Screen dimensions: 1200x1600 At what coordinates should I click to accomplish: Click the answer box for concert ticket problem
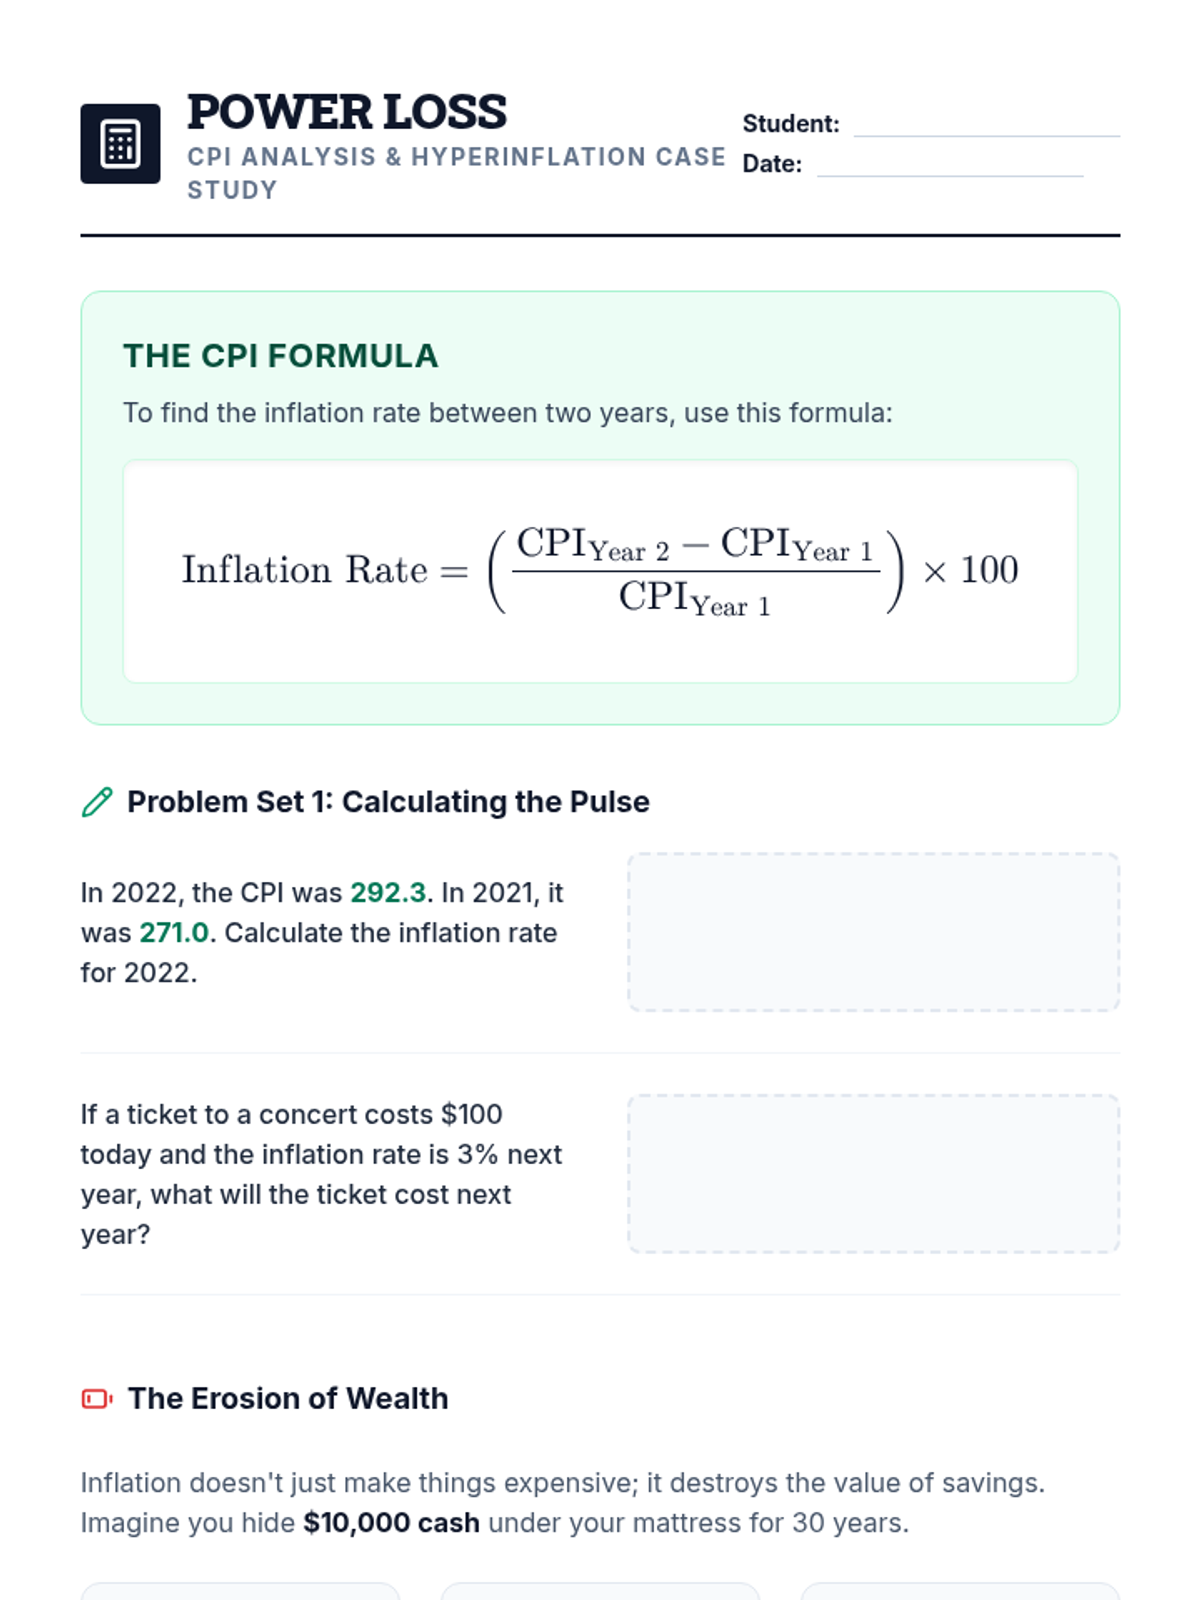click(x=873, y=1174)
